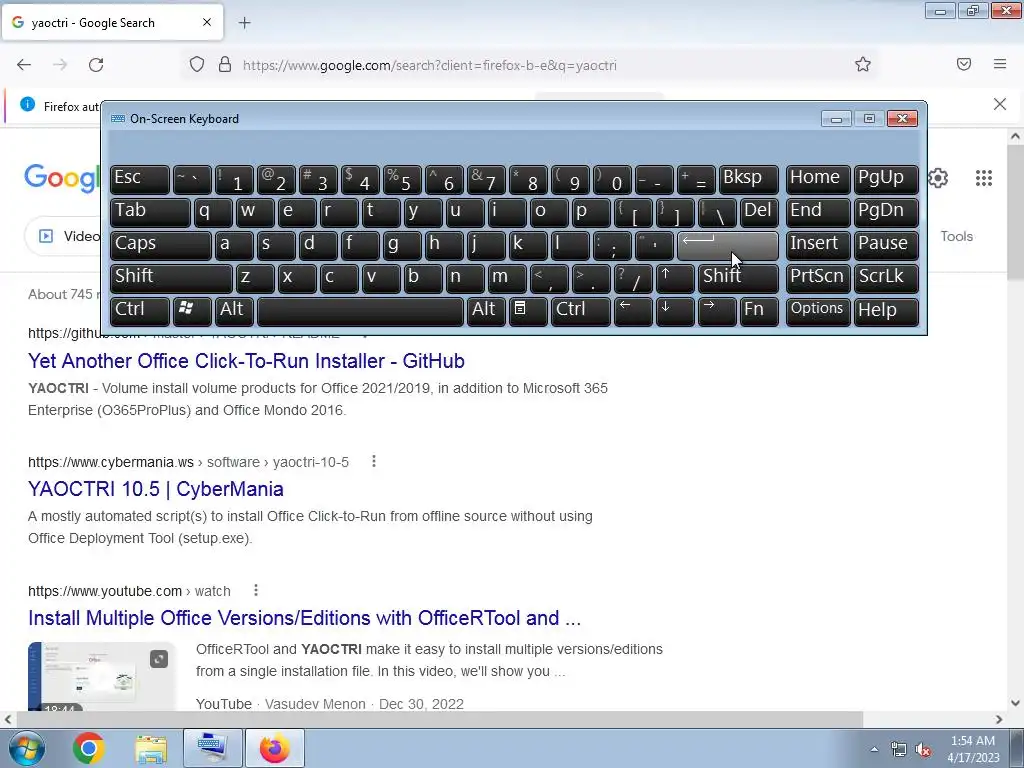Click the down arrow key on keyboard
Screen dimensions: 1024x768
click(675, 311)
